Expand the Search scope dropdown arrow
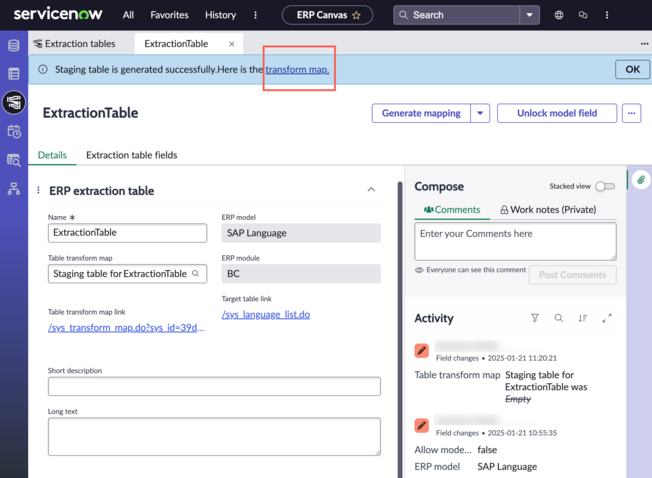The image size is (652, 478). pyautogui.click(x=529, y=15)
